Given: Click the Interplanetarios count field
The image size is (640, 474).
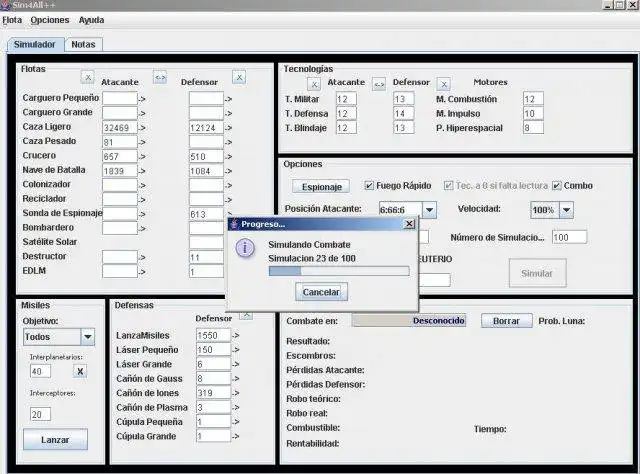Looking at the screenshot, I should click(40, 372).
